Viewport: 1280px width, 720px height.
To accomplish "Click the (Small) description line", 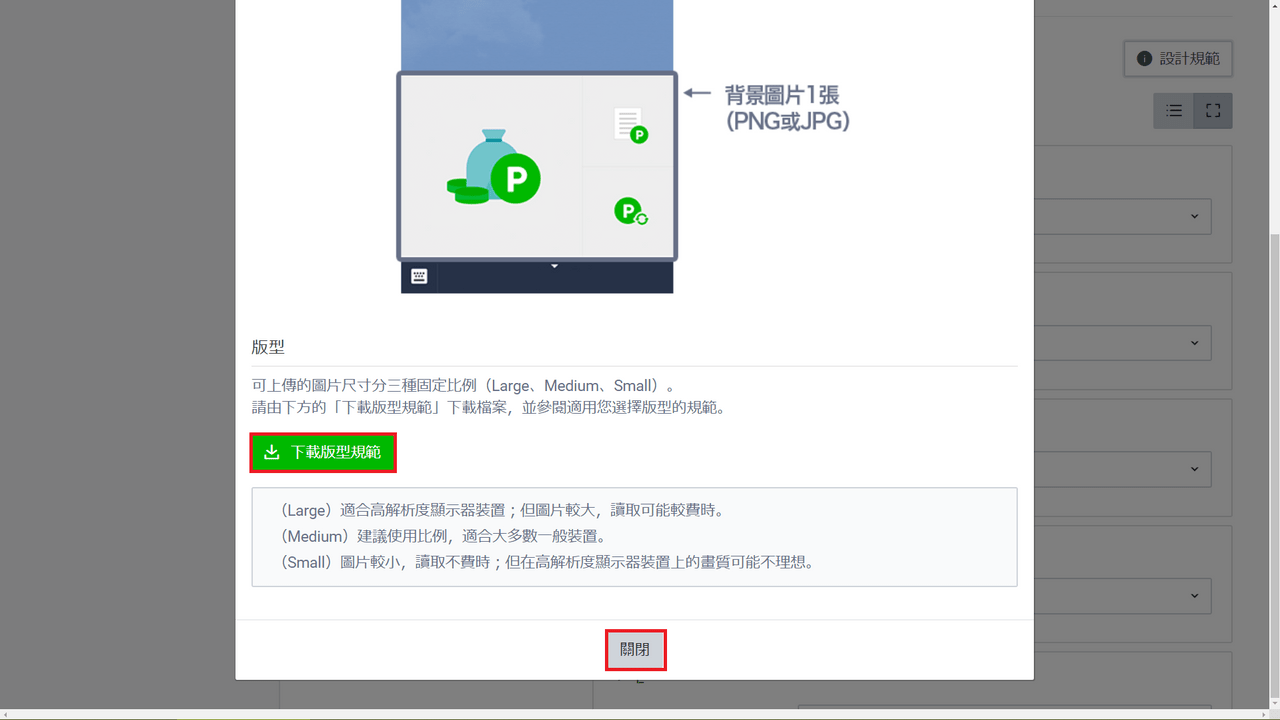I will coord(547,563).
